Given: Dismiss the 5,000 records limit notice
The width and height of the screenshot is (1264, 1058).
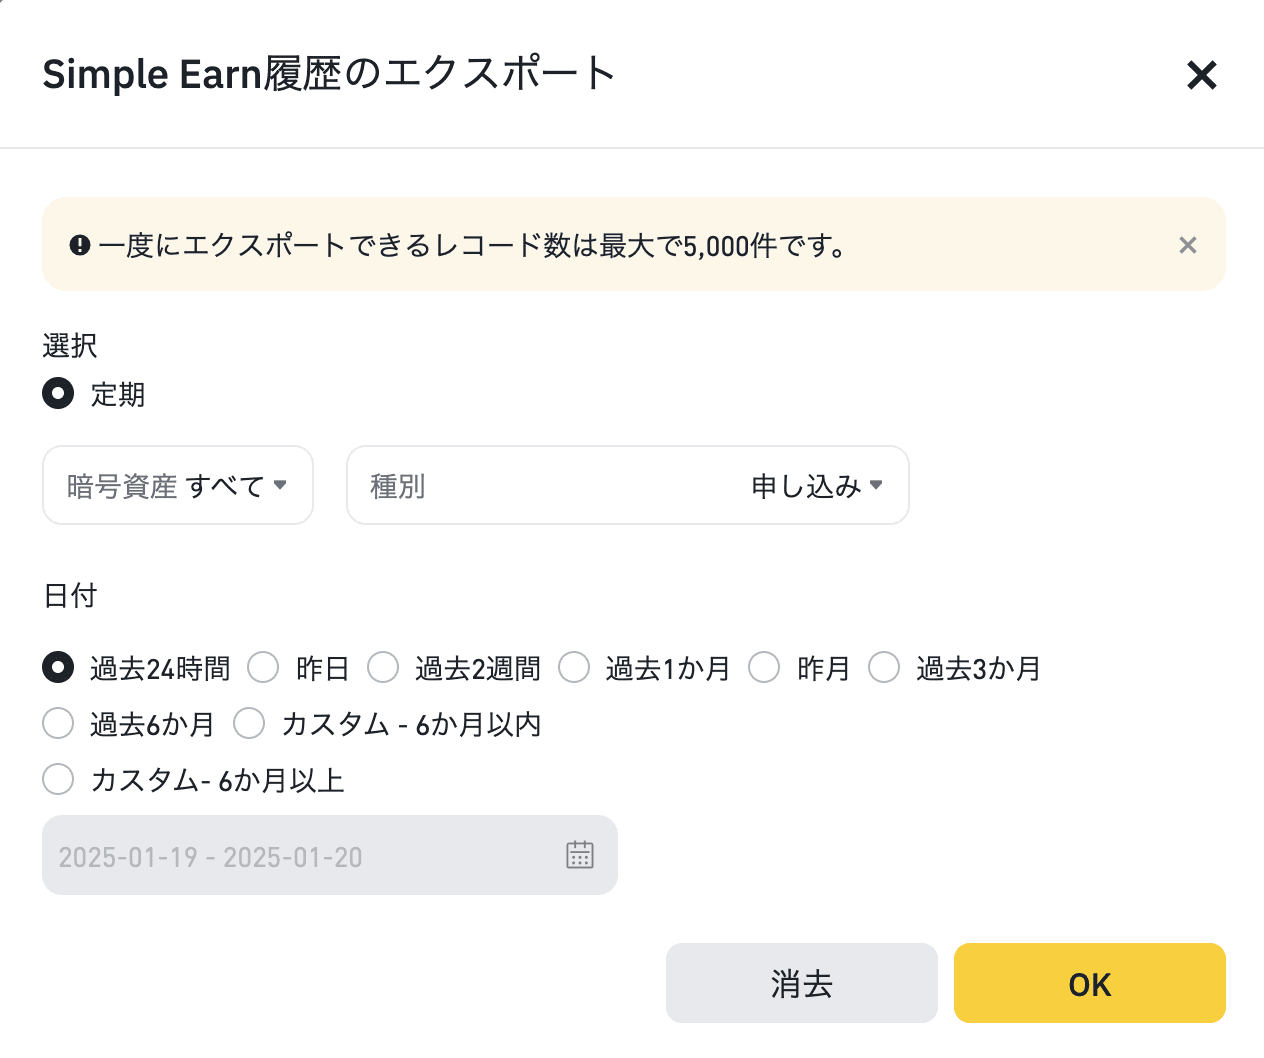Looking at the screenshot, I should (x=1187, y=244).
